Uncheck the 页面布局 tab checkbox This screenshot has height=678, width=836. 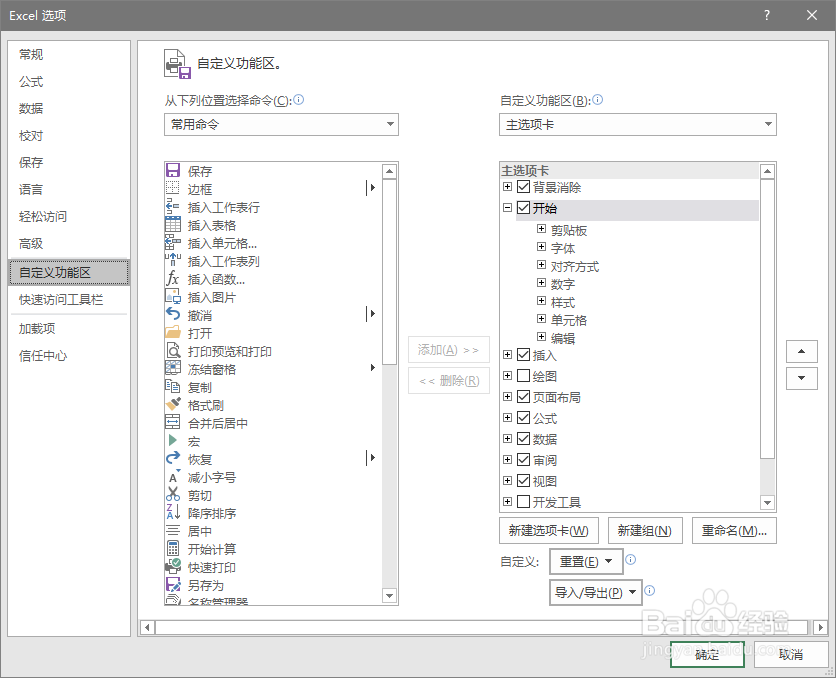[x=524, y=397]
